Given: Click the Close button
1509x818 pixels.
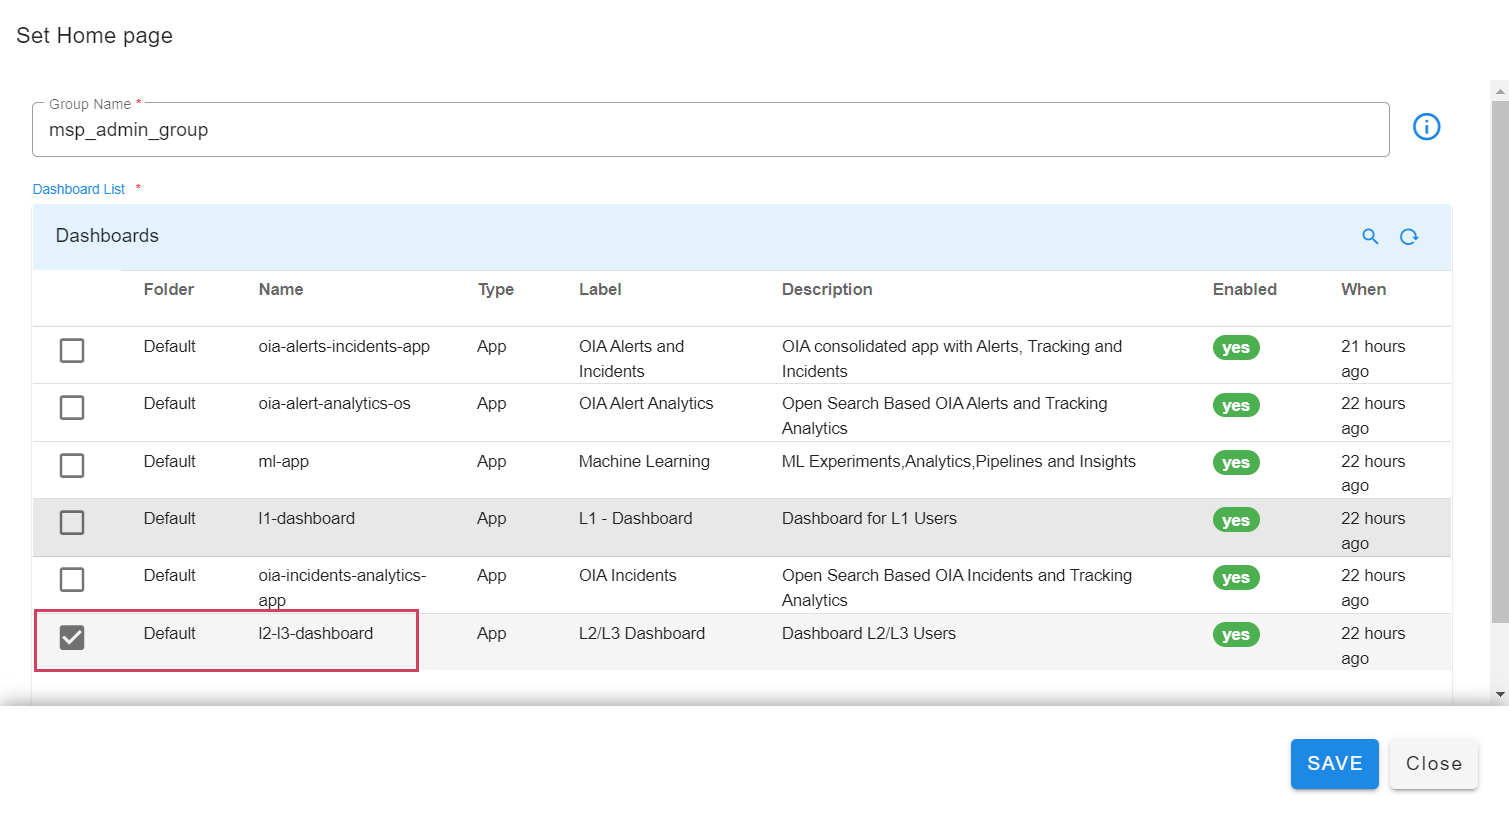Looking at the screenshot, I should coord(1433,764).
